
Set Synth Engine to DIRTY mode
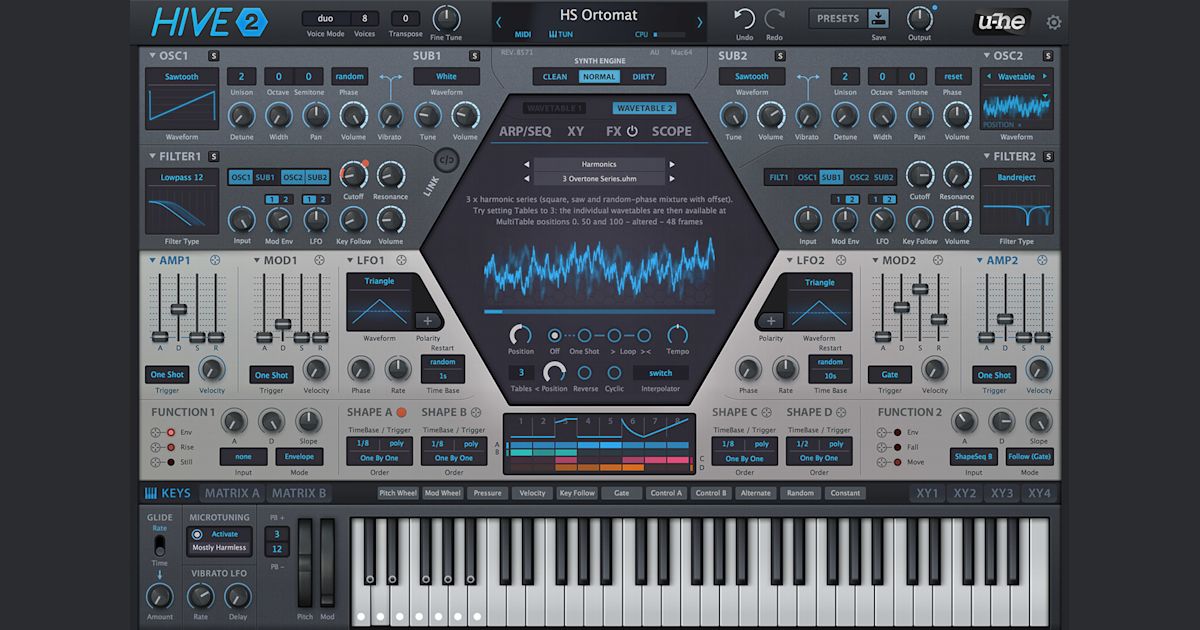pos(646,76)
